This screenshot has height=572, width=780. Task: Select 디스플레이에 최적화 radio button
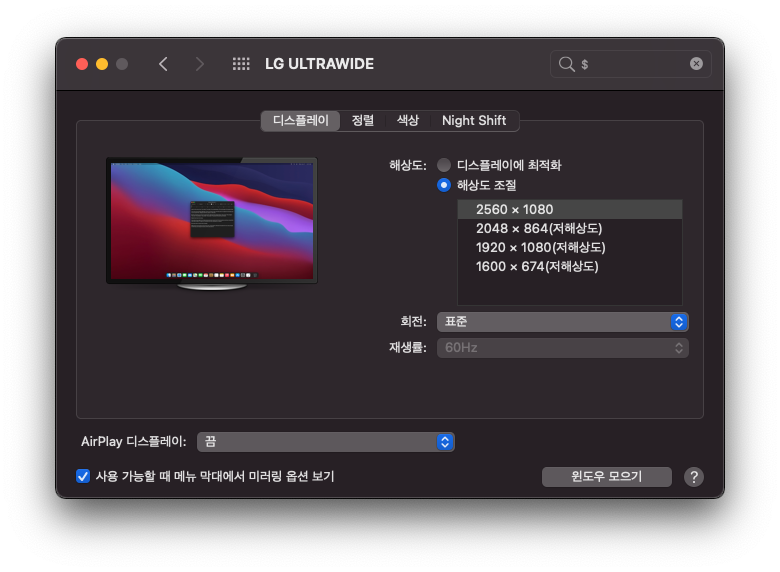coord(444,165)
